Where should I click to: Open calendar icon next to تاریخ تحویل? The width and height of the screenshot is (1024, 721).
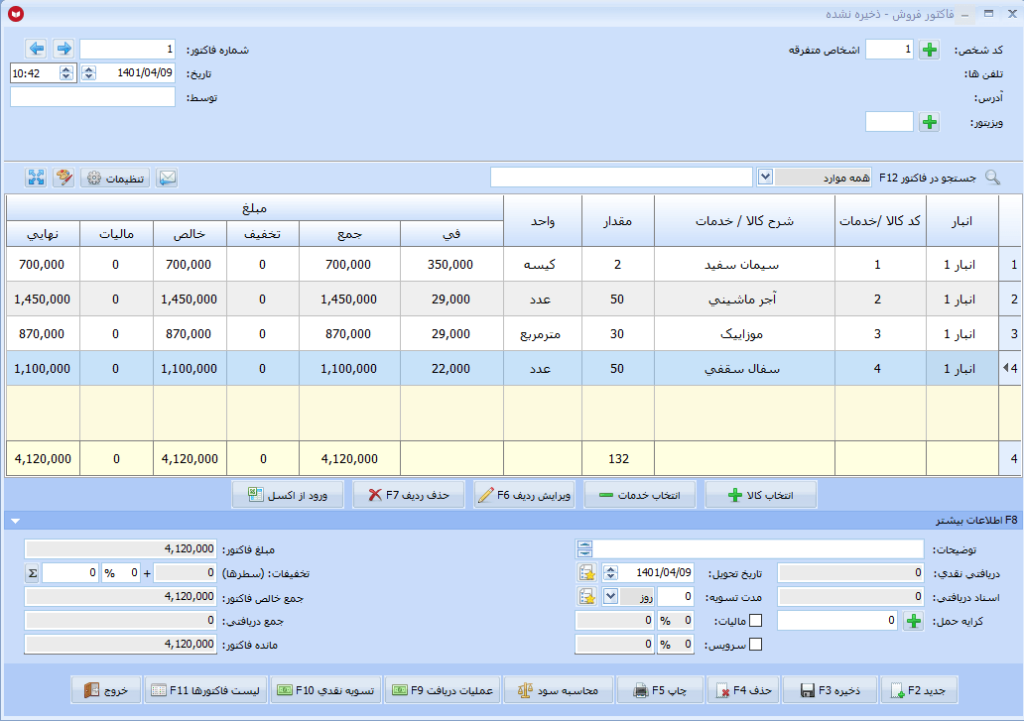click(587, 573)
